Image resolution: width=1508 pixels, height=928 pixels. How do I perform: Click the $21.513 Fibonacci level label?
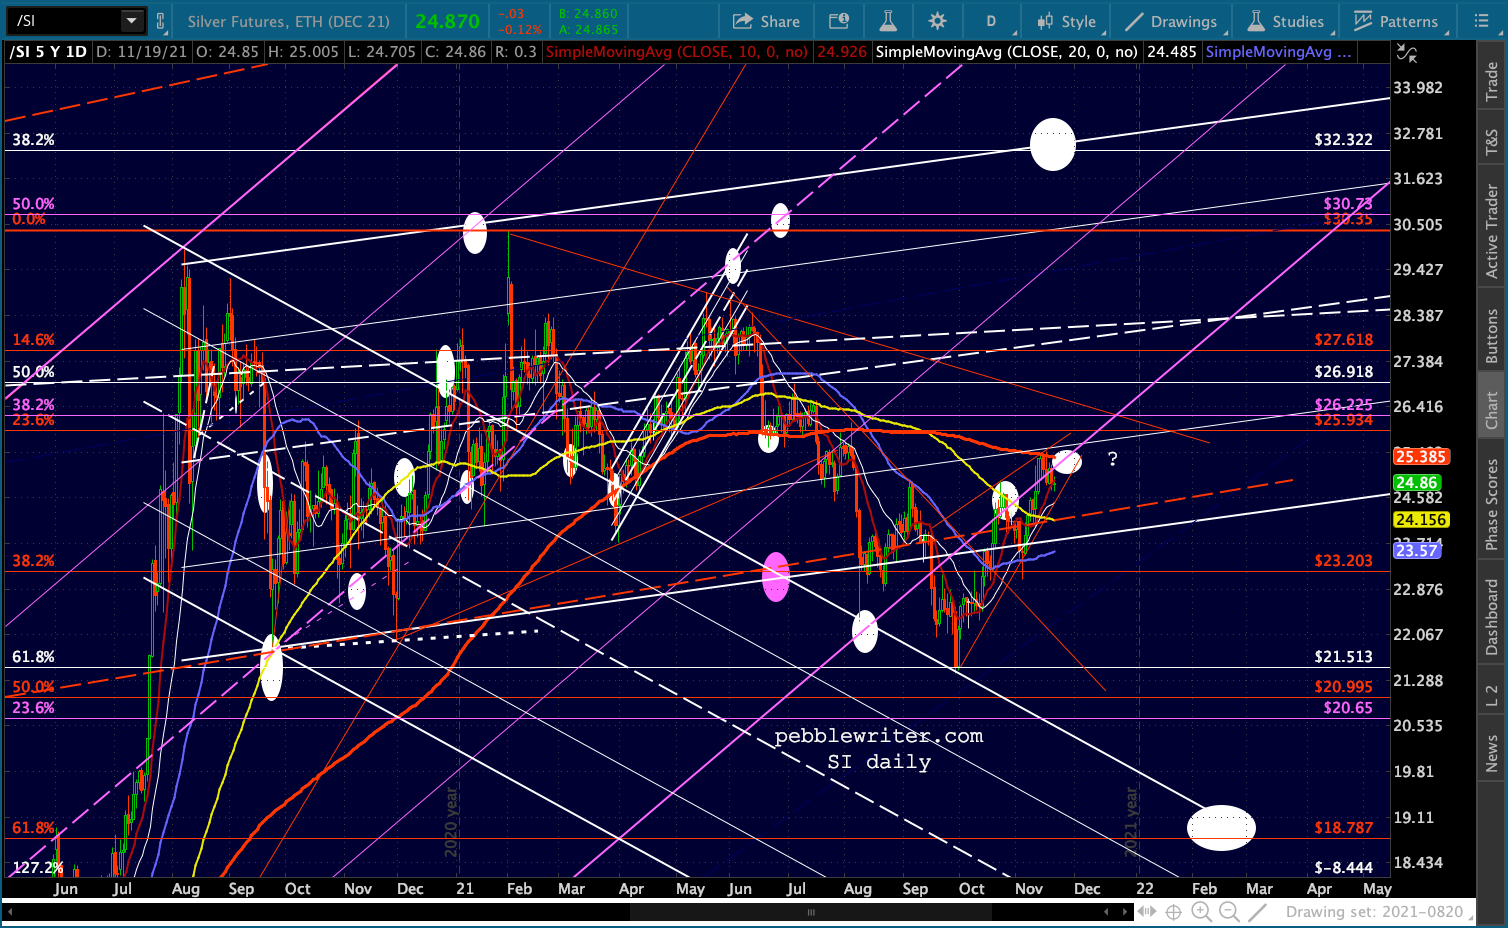[x=1343, y=657]
